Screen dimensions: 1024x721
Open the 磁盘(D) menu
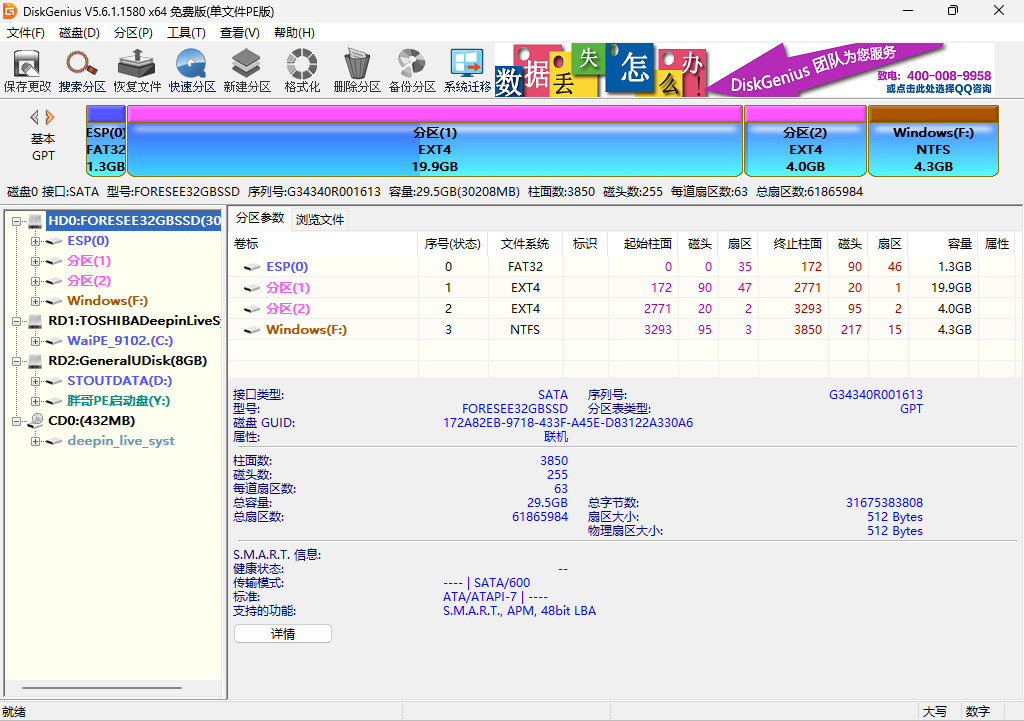[79, 33]
